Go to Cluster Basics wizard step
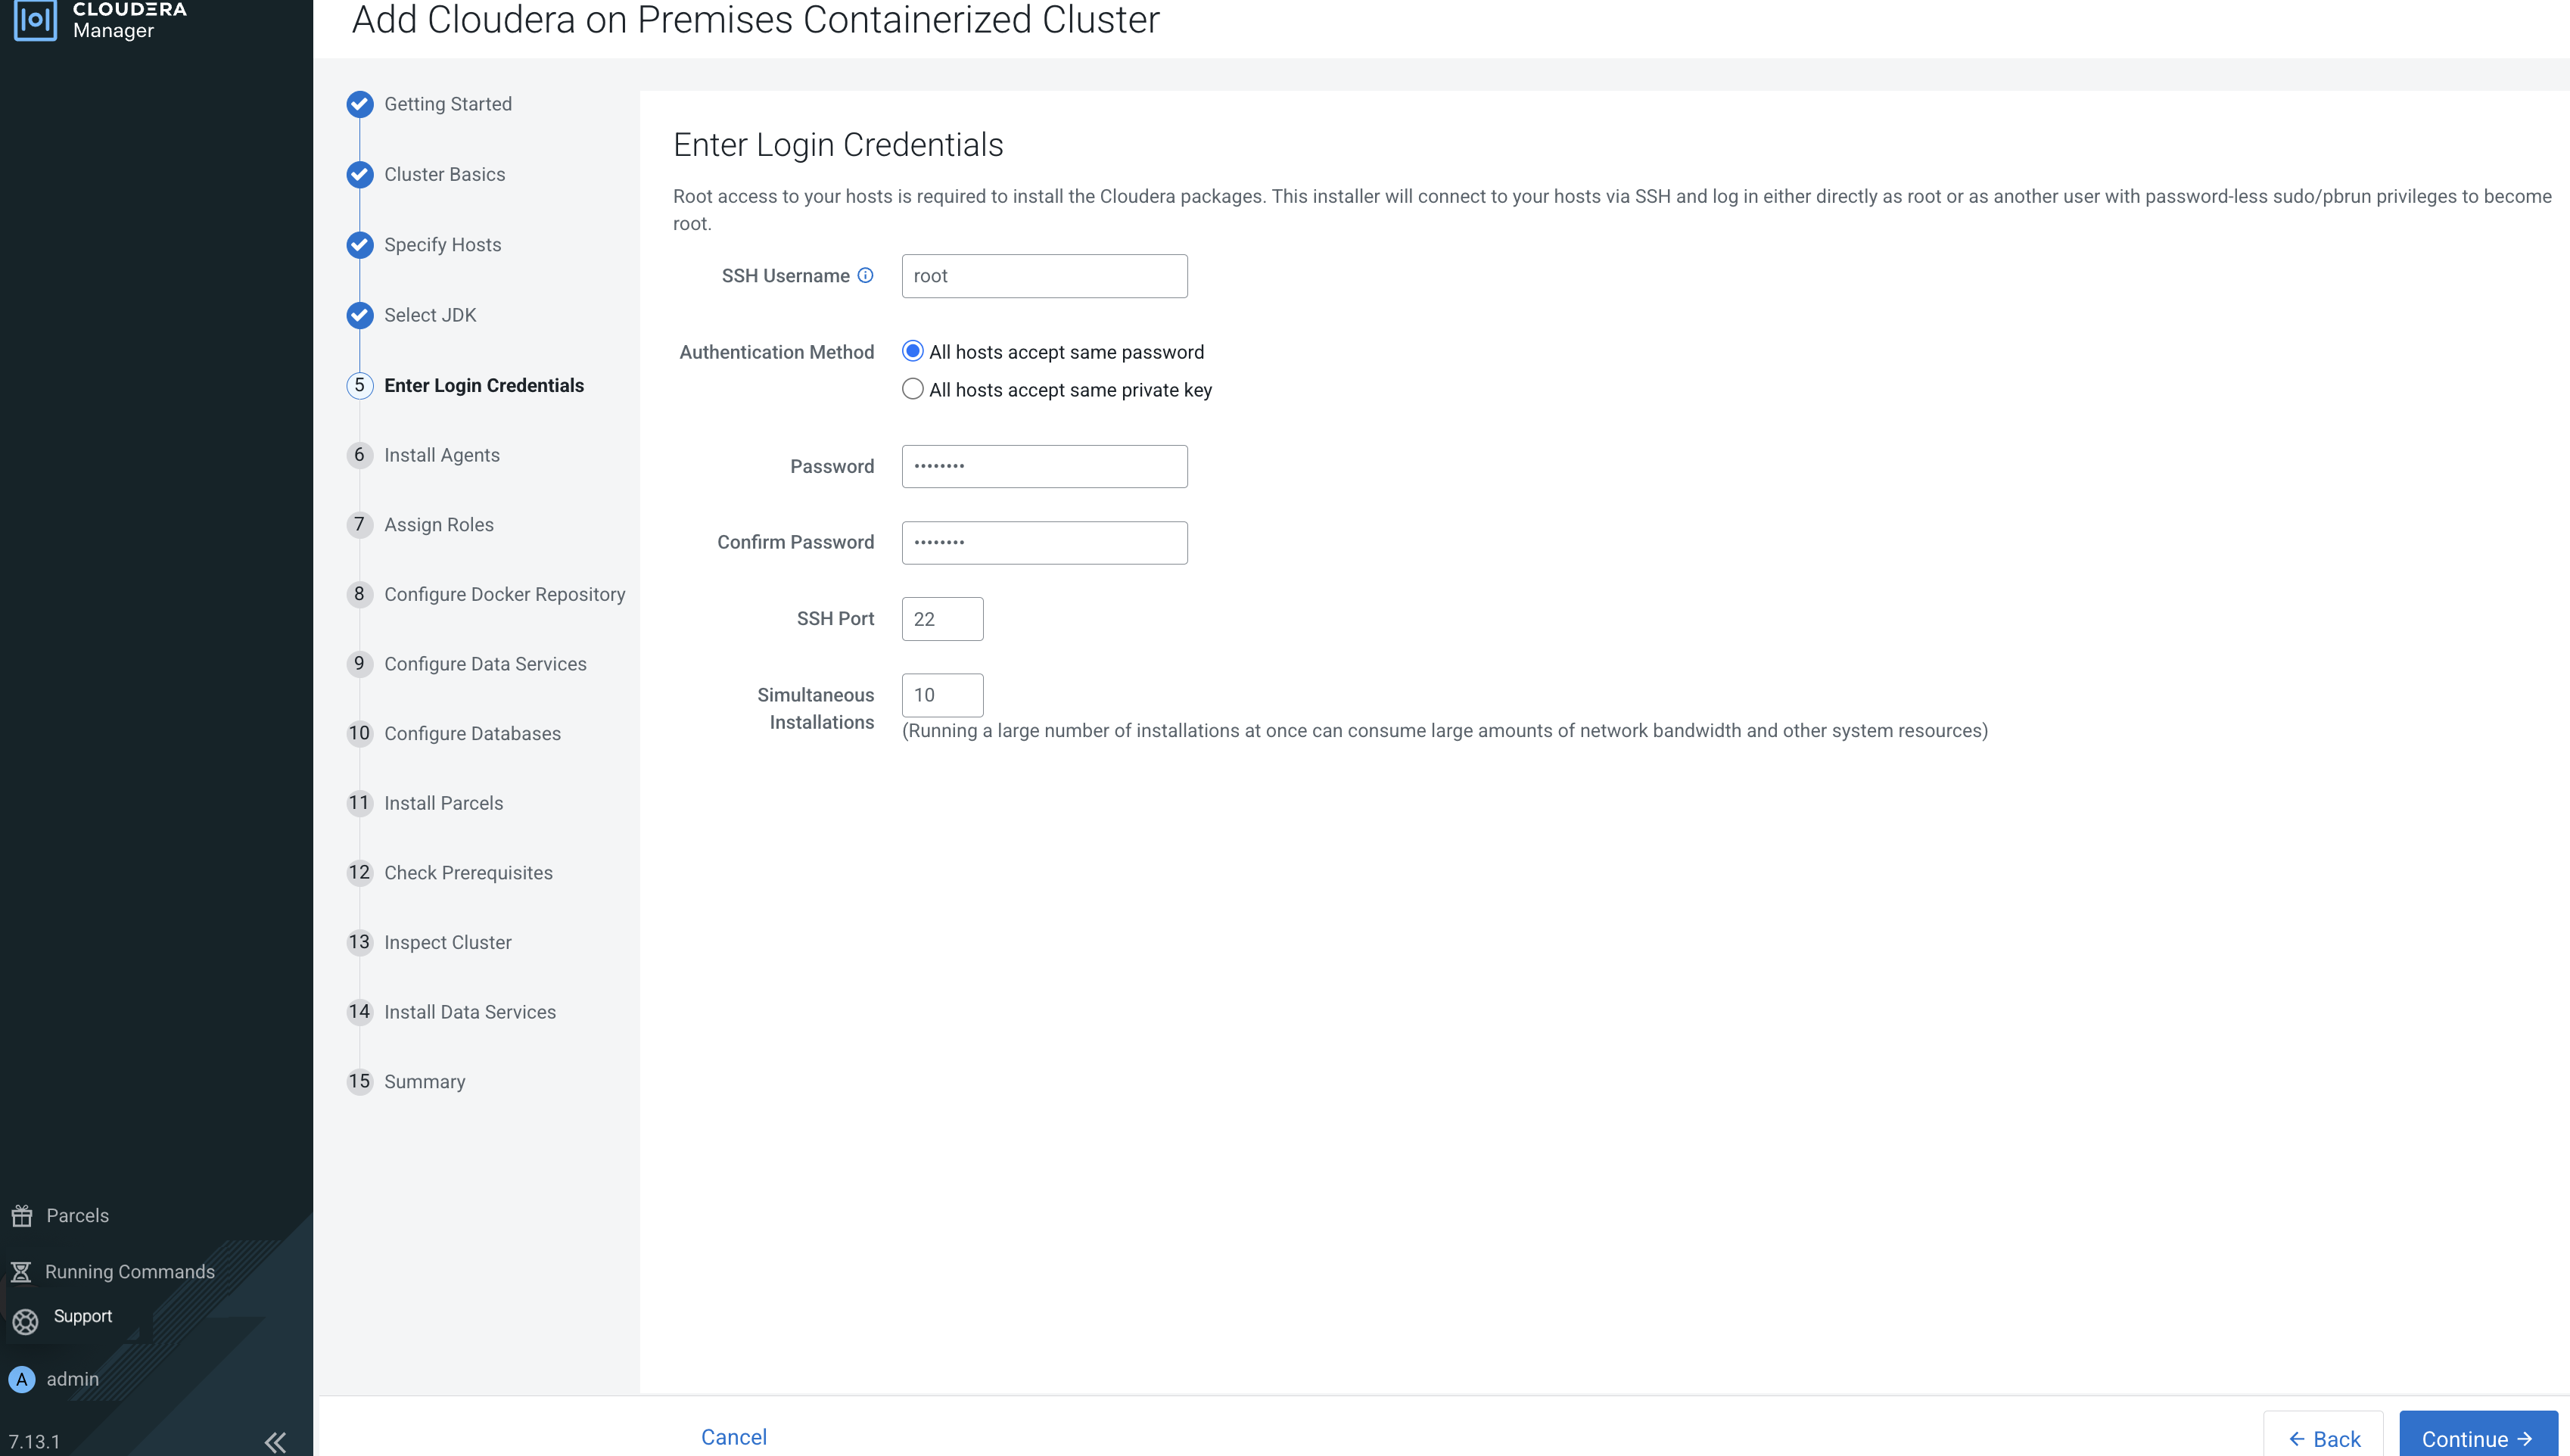The image size is (2570, 1456). pyautogui.click(x=444, y=174)
